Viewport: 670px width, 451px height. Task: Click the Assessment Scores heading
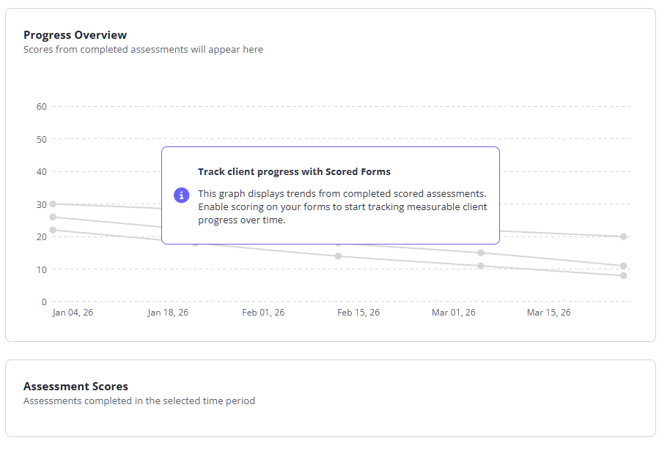75,386
